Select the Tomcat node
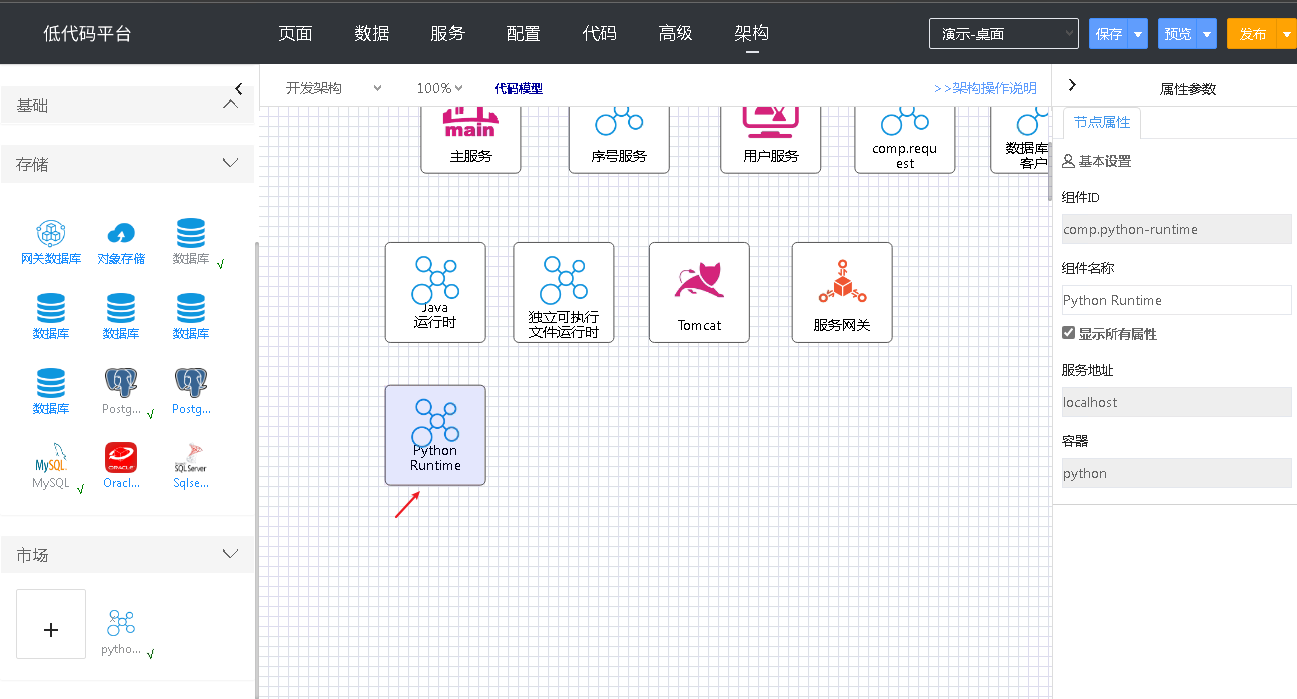This screenshot has width=1297, height=699. (x=699, y=292)
